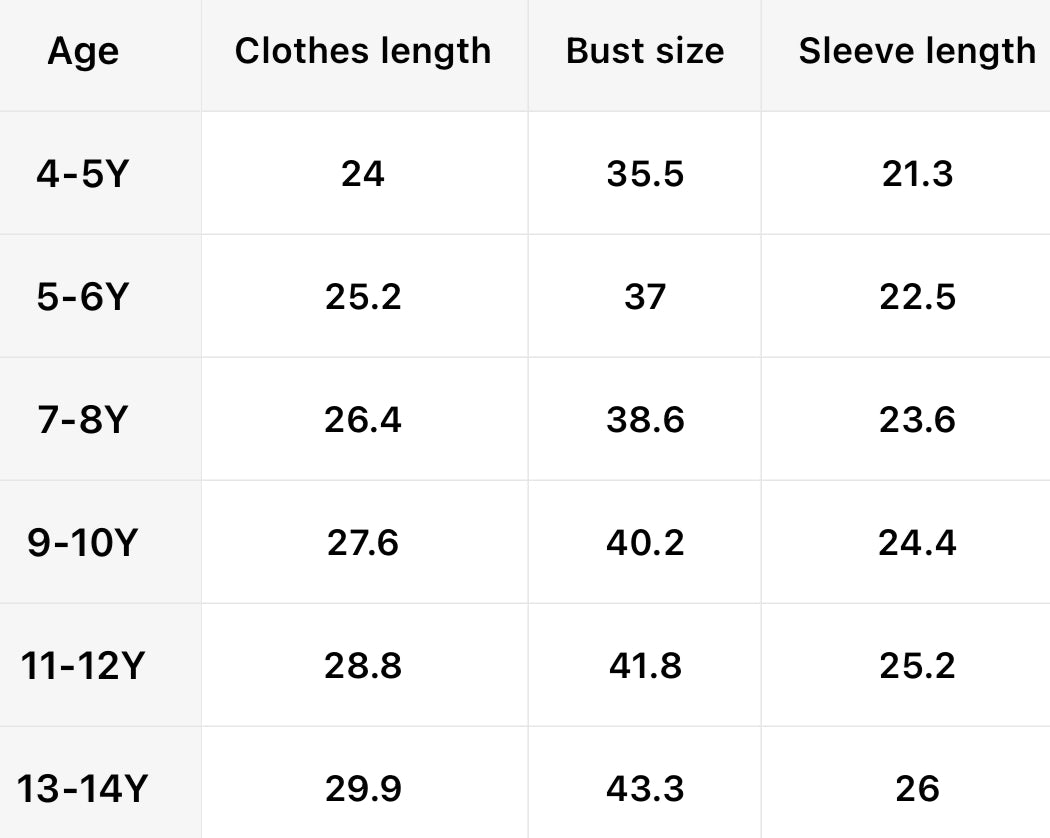Select bust size value 41.8
This screenshot has width=1050, height=838.
click(645, 666)
